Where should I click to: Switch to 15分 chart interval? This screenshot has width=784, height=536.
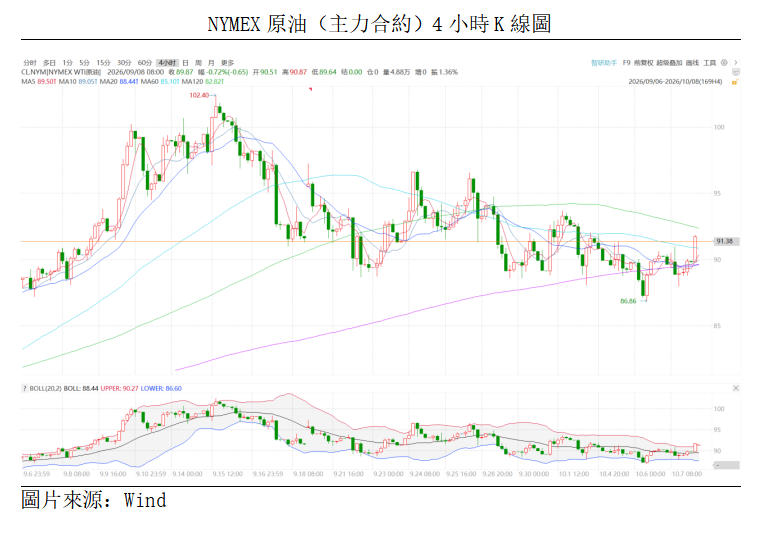[103, 62]
